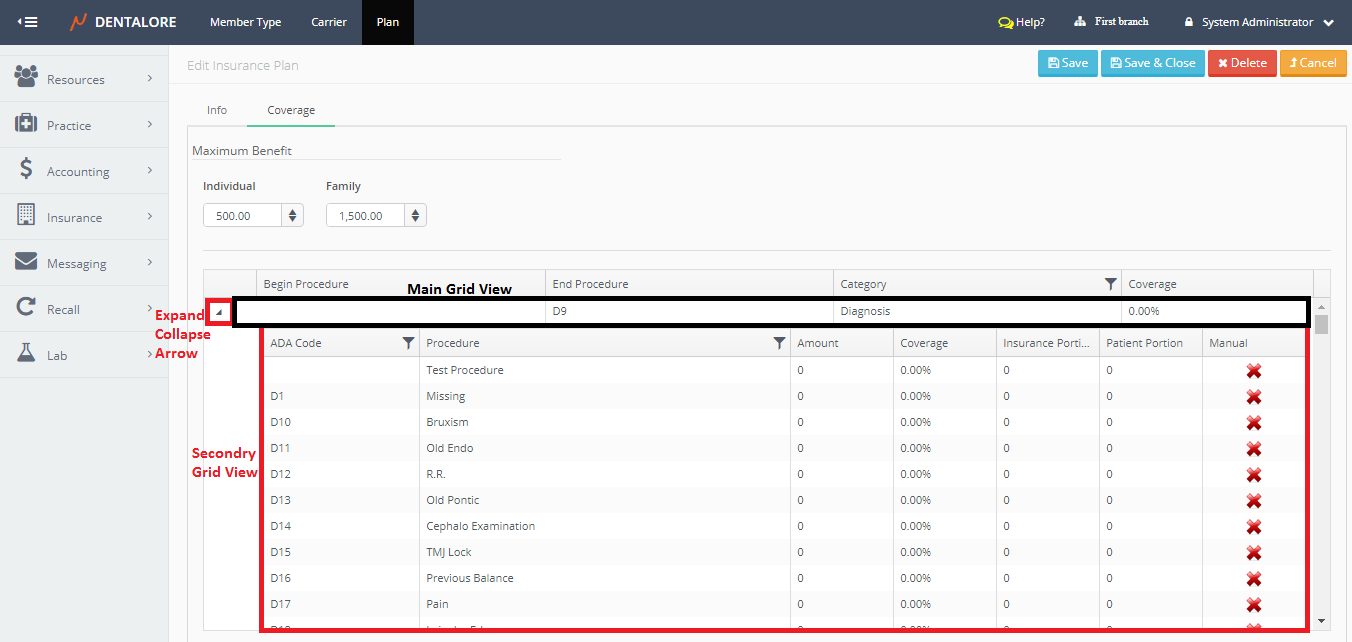Click the filter icon on Category column

click(x=1110, y=285)
